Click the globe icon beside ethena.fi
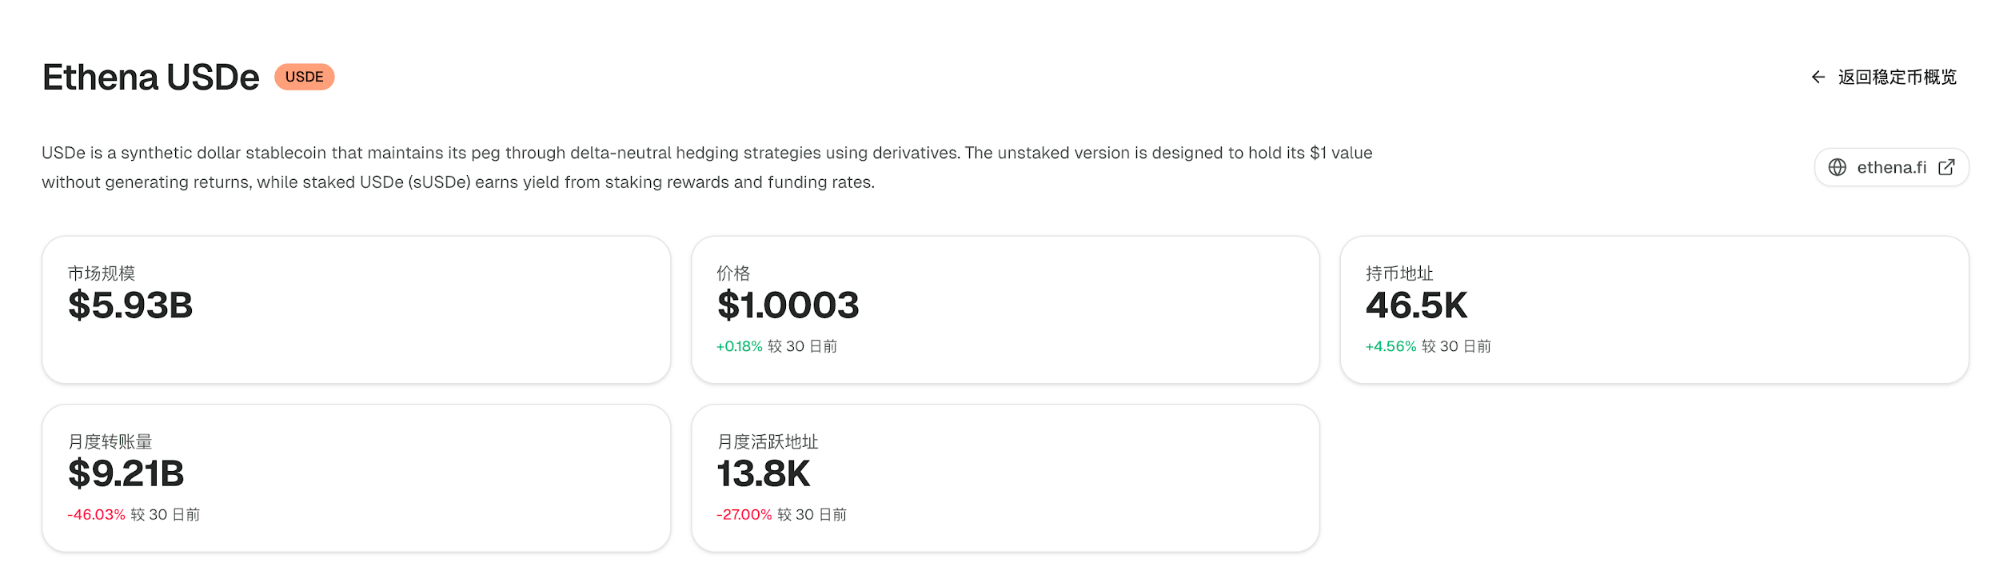 point(1837,167)
